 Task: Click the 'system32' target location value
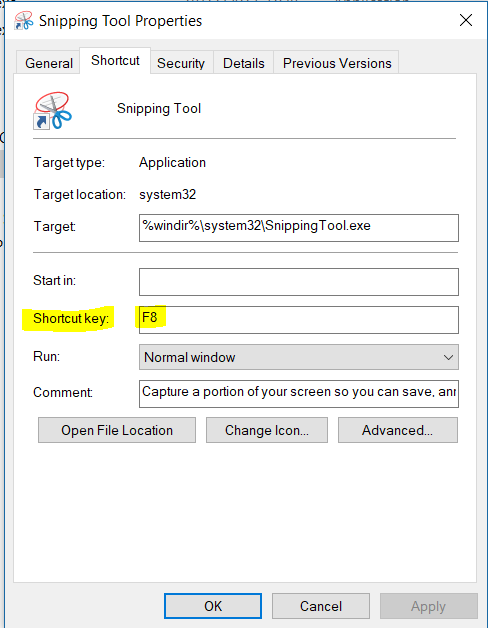[x=167, y=195]
